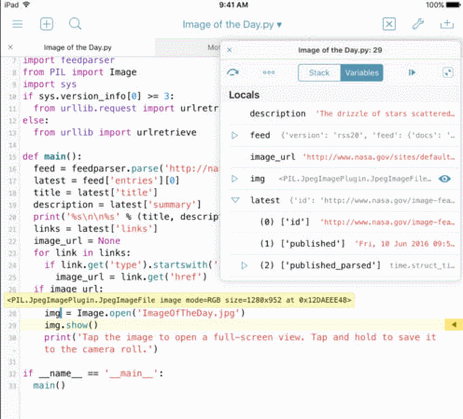The width and height of the screenshot is (463, 419).
Task: Open the file title dropdown 'Image of the Day.py'
Action: point(232,25)
